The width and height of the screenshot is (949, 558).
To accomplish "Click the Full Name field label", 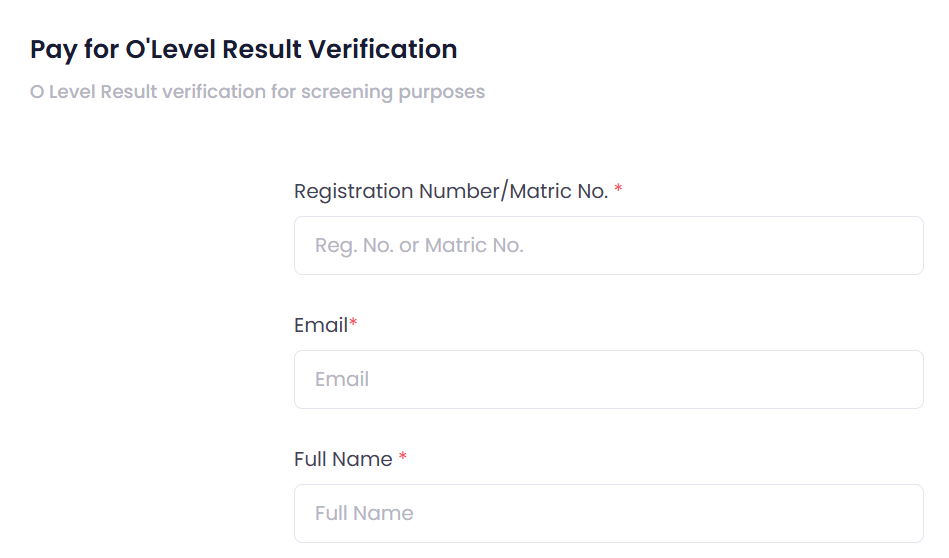I will click(x=343, y=459).
